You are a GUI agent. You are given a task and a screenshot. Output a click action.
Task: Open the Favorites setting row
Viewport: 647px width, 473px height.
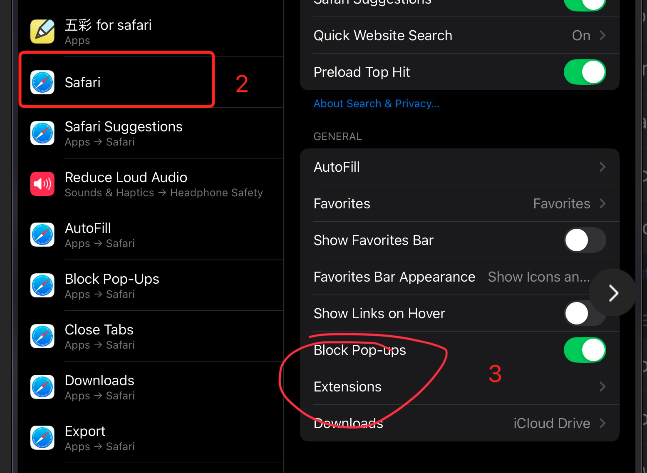pos(460,203)
